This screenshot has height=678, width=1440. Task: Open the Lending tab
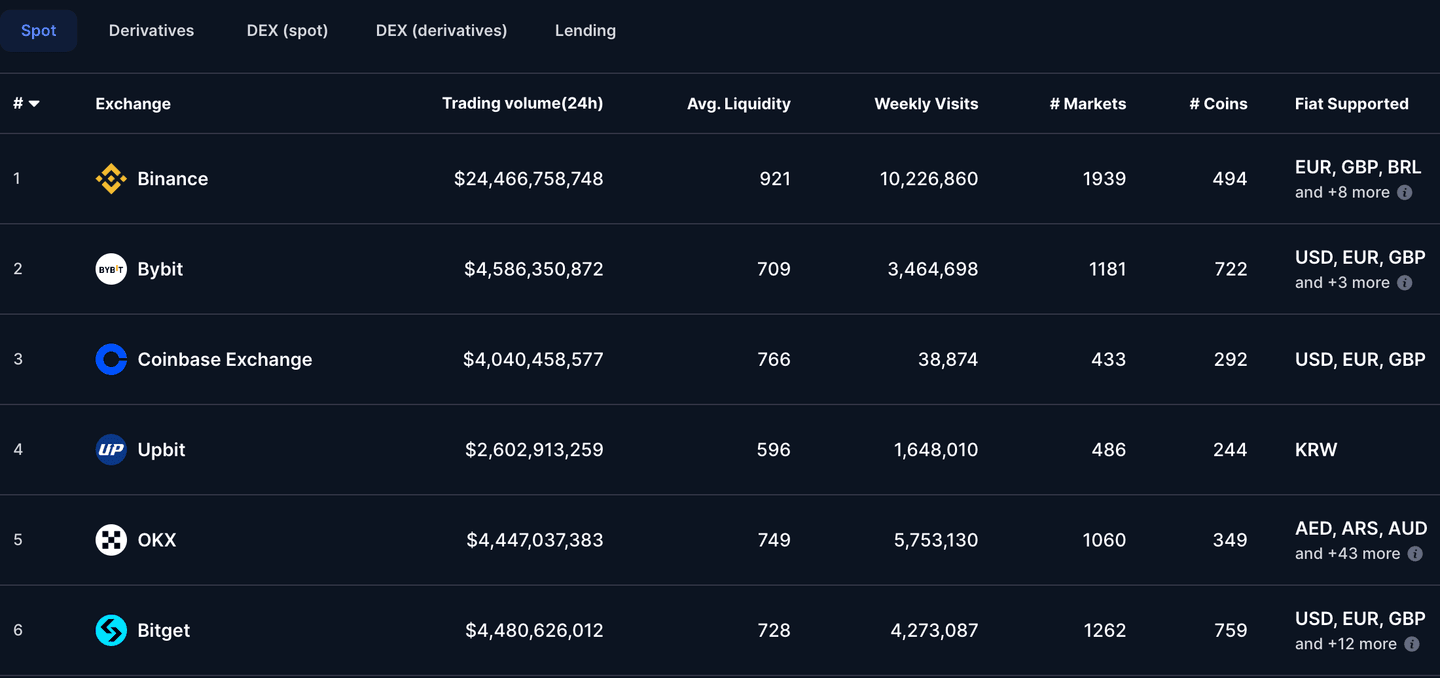pos(585,31)
